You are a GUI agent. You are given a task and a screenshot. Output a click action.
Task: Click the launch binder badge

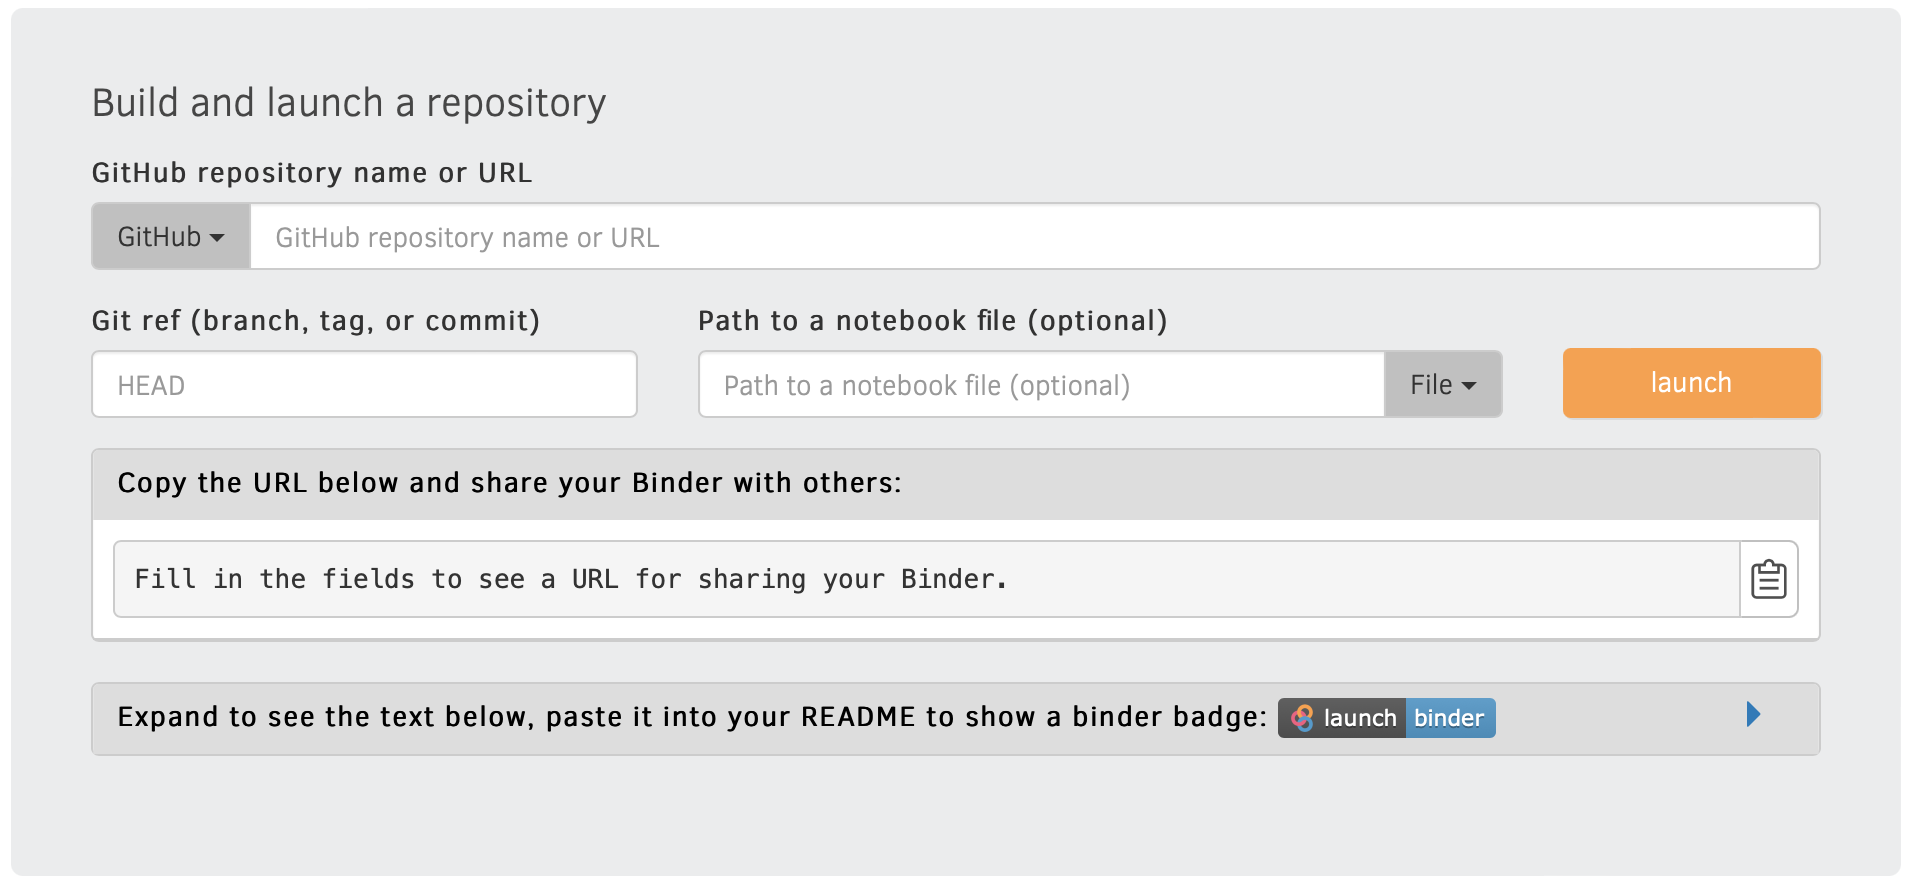[x=1386, y=717]
